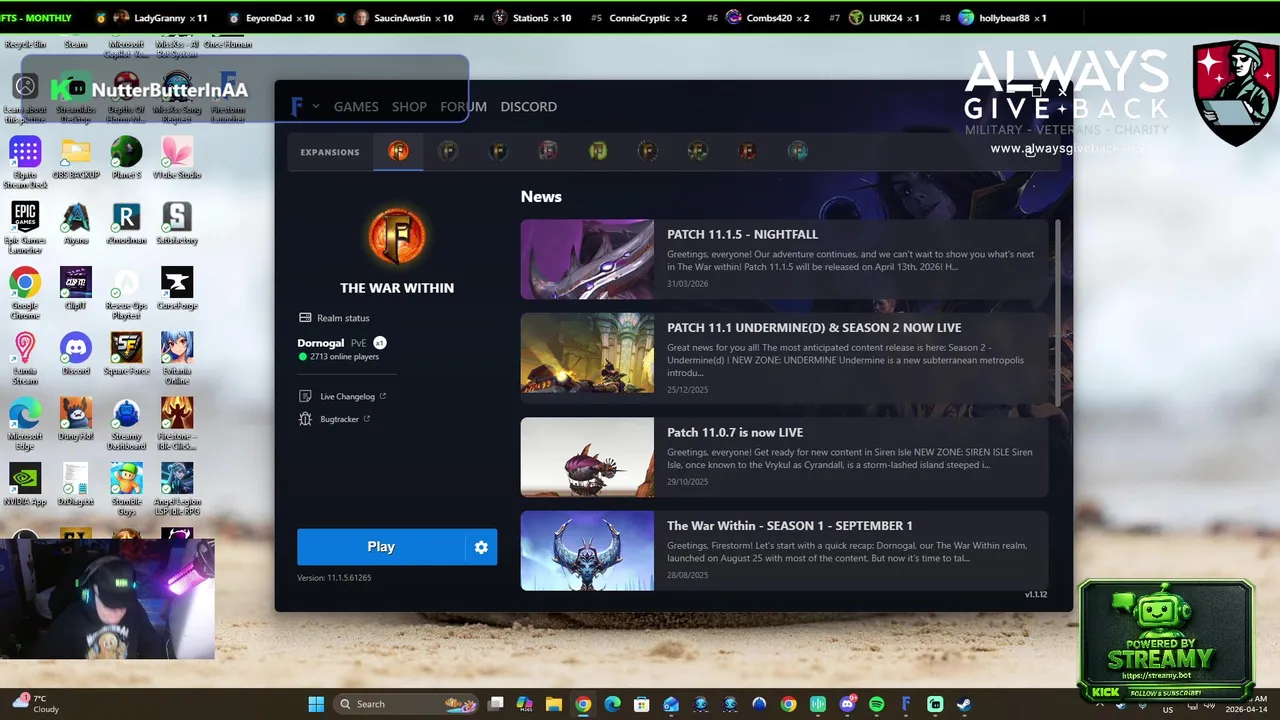Launch Firestone Idle Clicker desktop icon
Viewport: 1280px width, 720px height.
[x=177, y=424]
